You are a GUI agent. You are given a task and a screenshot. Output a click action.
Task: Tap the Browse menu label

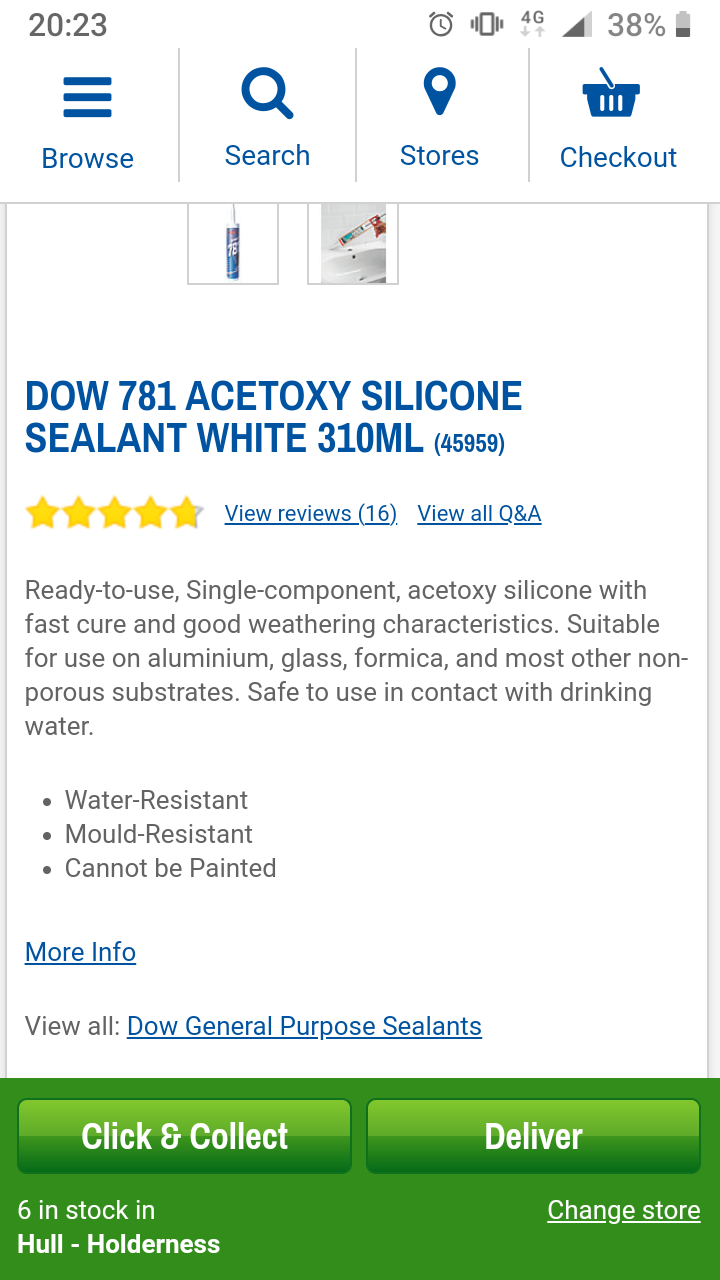tap(87, 158)
